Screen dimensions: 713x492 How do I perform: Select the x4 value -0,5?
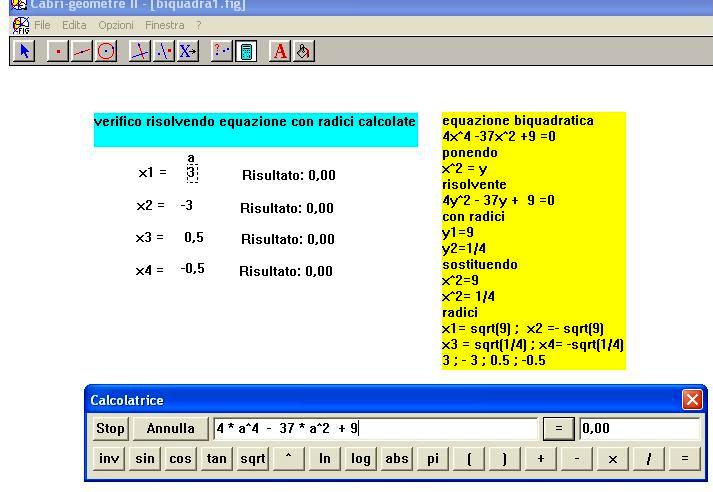point(193,269)
